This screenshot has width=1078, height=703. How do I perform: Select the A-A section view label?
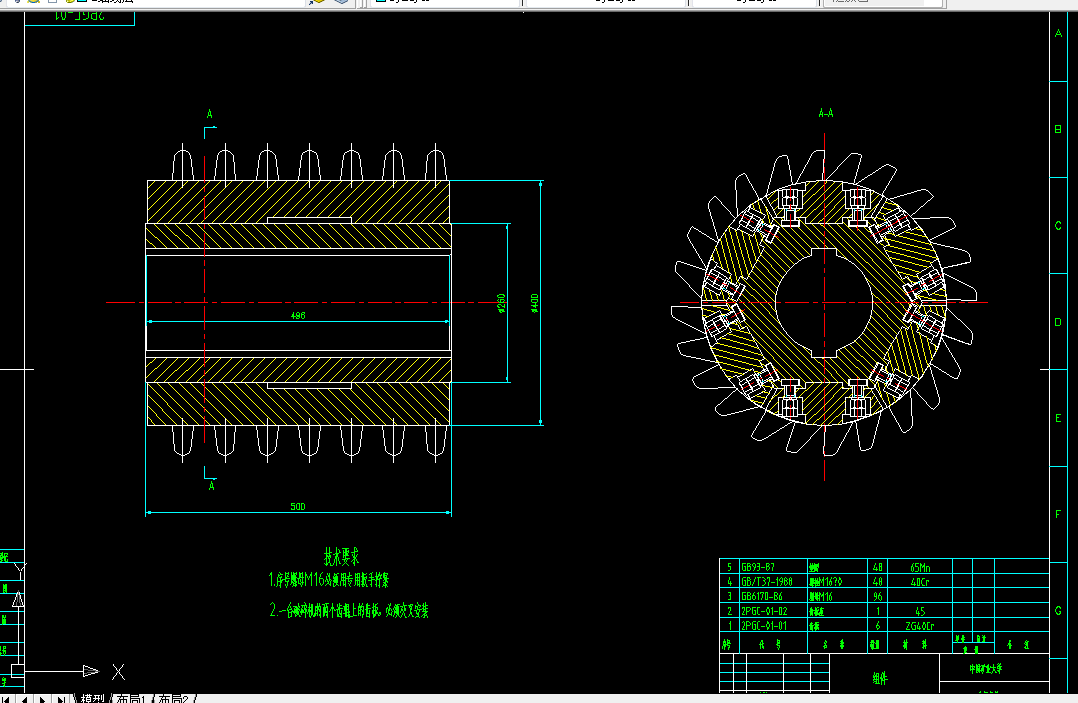(x=826, y=113)
